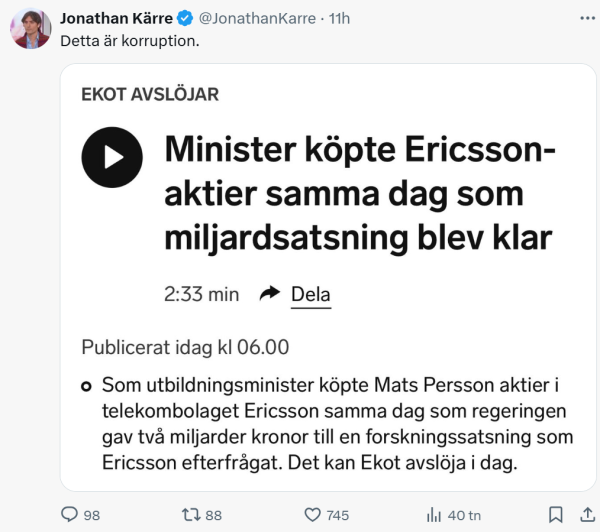
Task: Click the Publicerat idag kl 06.00 text
Action: (185, 347)
